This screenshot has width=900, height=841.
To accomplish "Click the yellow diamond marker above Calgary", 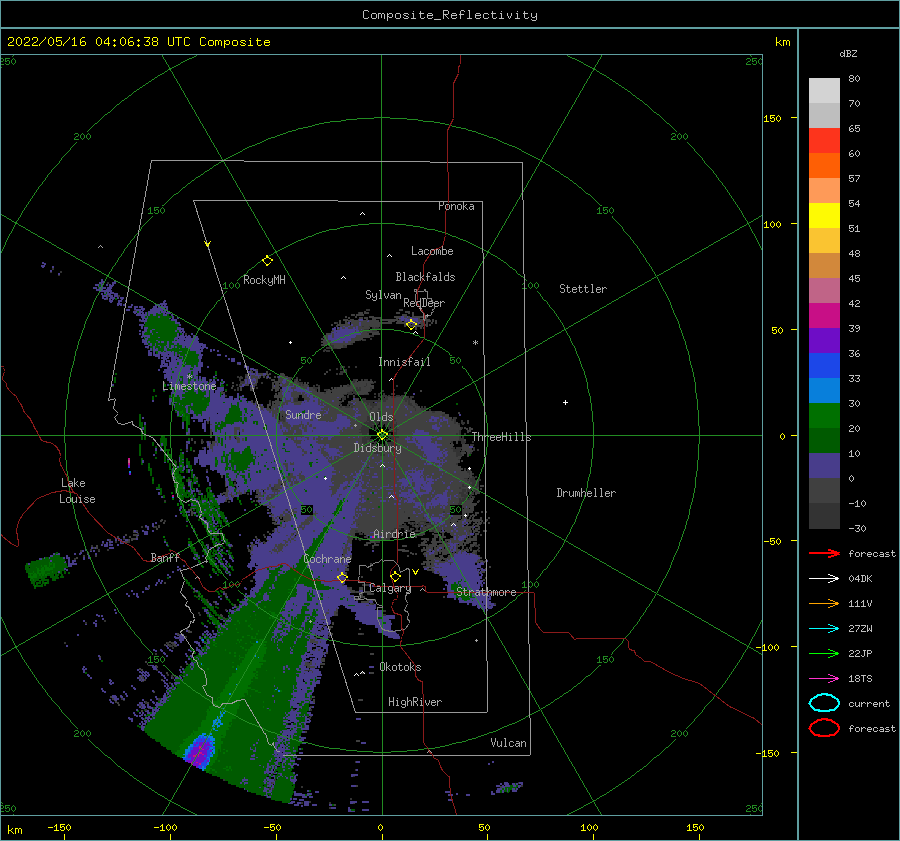I will click(x=395, y=576).
